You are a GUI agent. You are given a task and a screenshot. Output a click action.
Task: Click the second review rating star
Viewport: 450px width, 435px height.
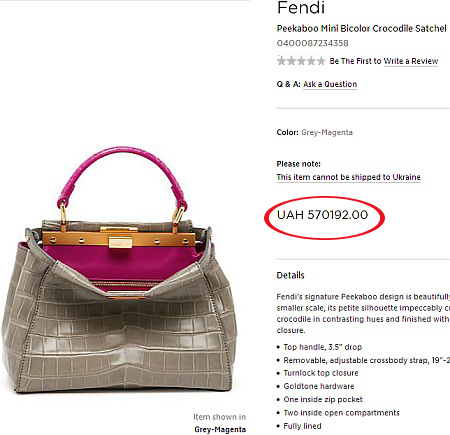[291, 61]
